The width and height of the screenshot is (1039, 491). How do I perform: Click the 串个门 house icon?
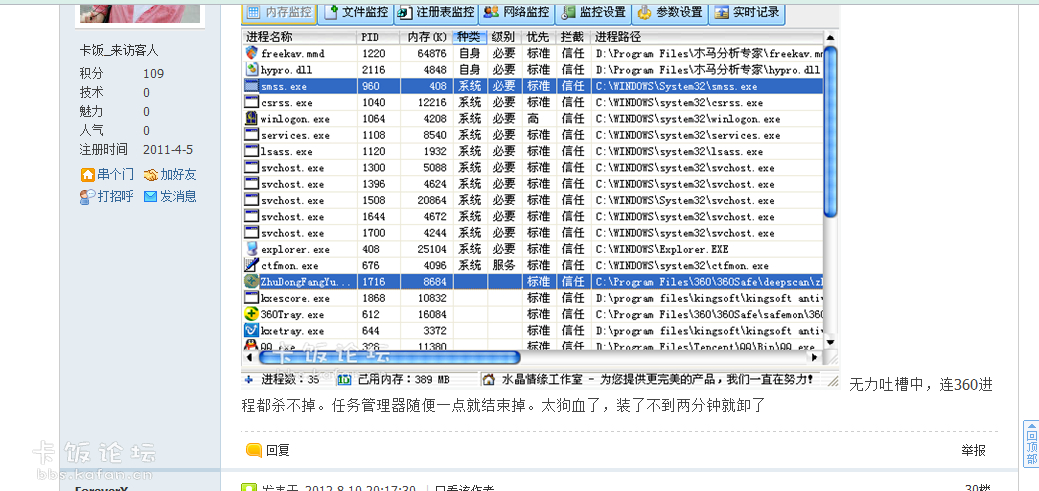tap(87, 175)
